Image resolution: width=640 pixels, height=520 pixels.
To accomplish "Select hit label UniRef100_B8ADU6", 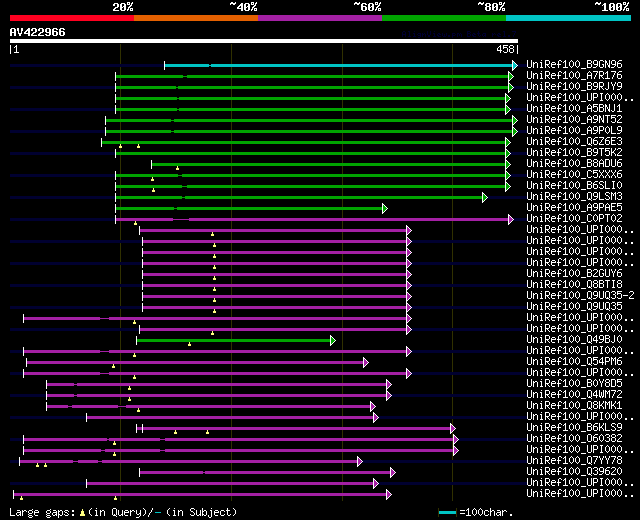I will [574, 164].
